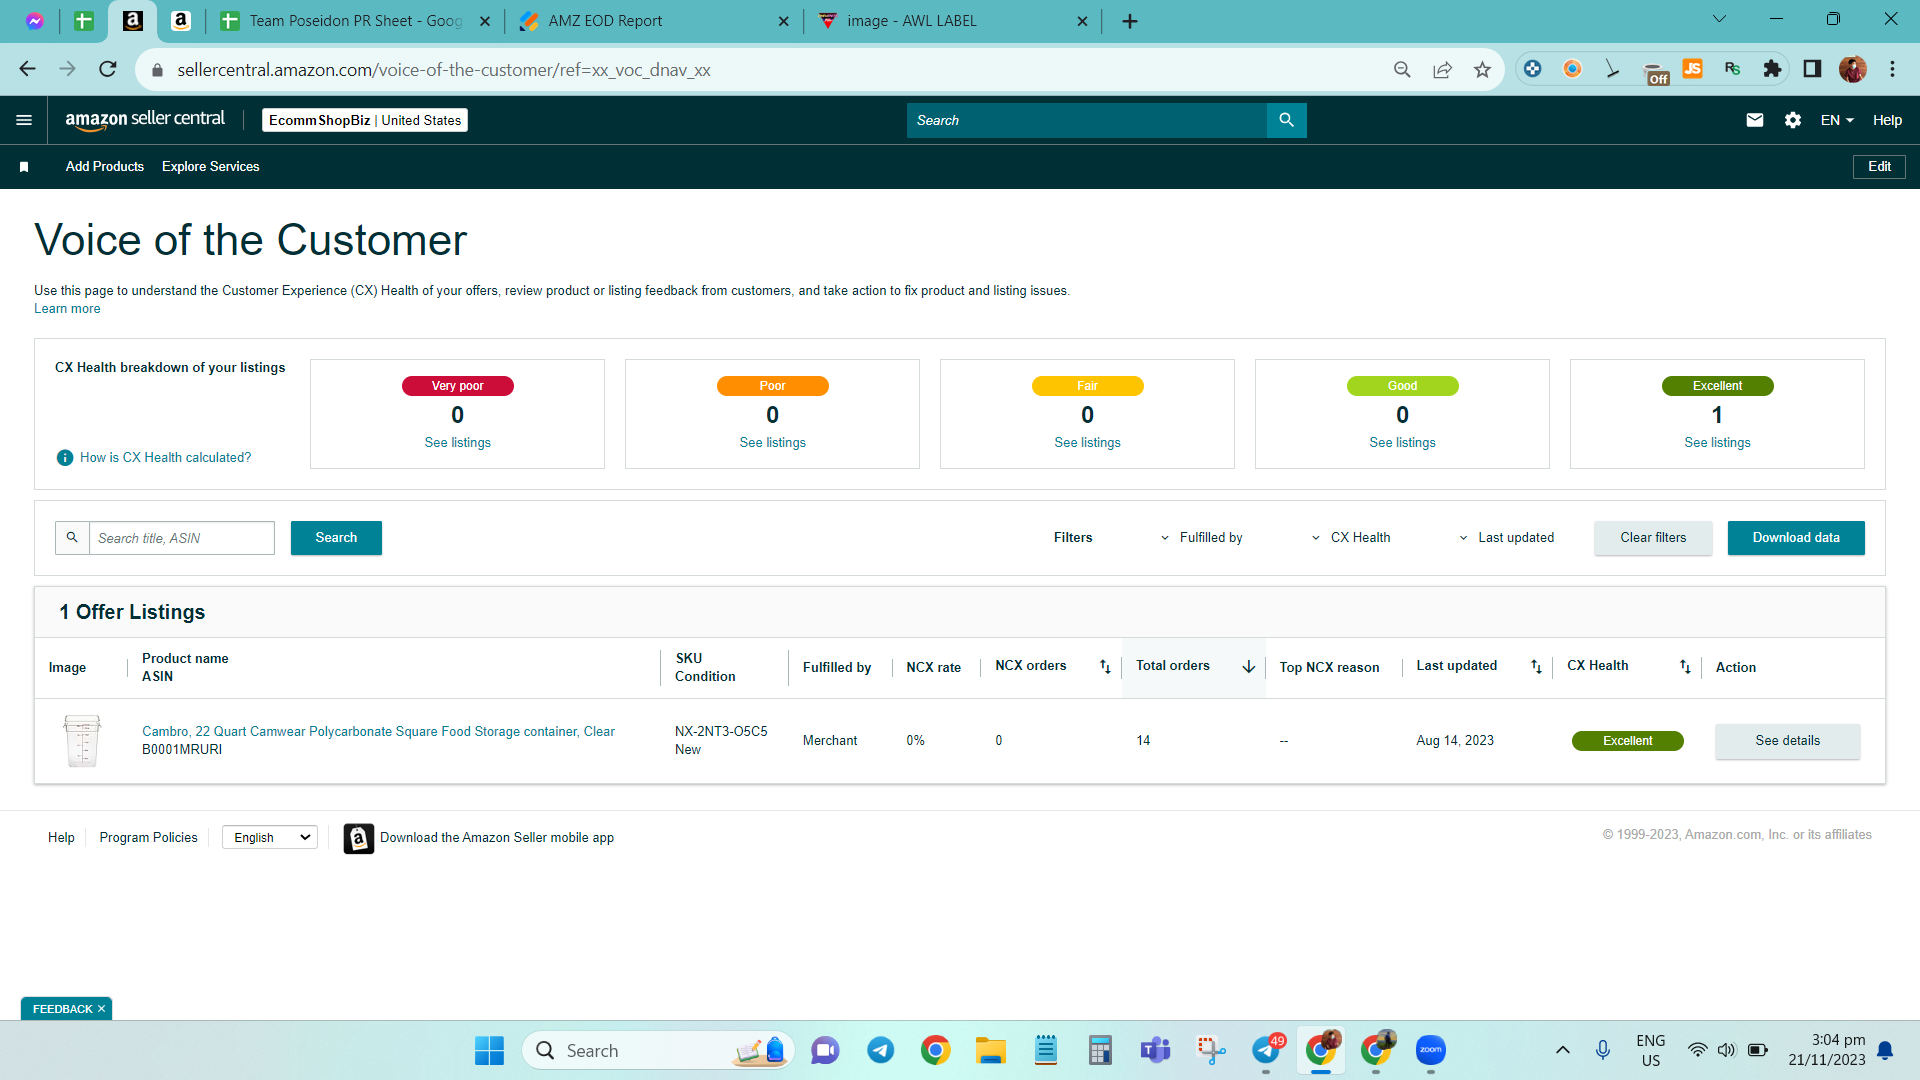
Task: See listings under Good
Action: pos(1402,443)
